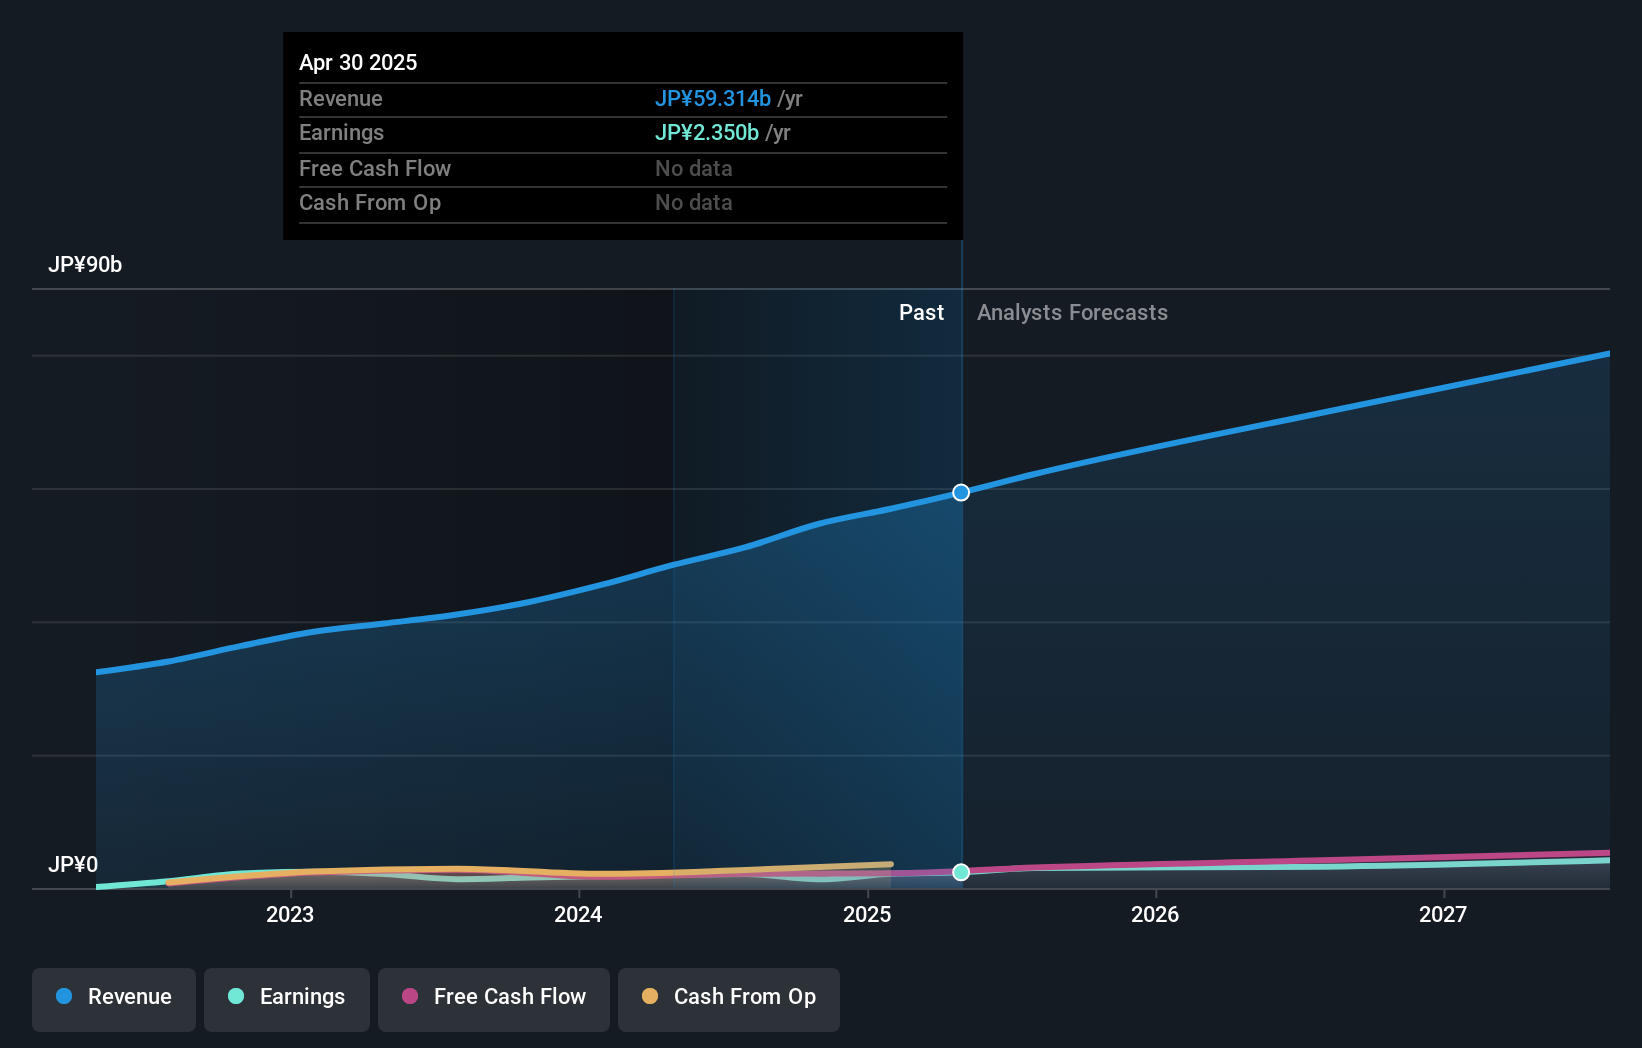1642x1048 pixels.
Task: Toggle the Free Cash Flow legend item
Action: point(494,999)
